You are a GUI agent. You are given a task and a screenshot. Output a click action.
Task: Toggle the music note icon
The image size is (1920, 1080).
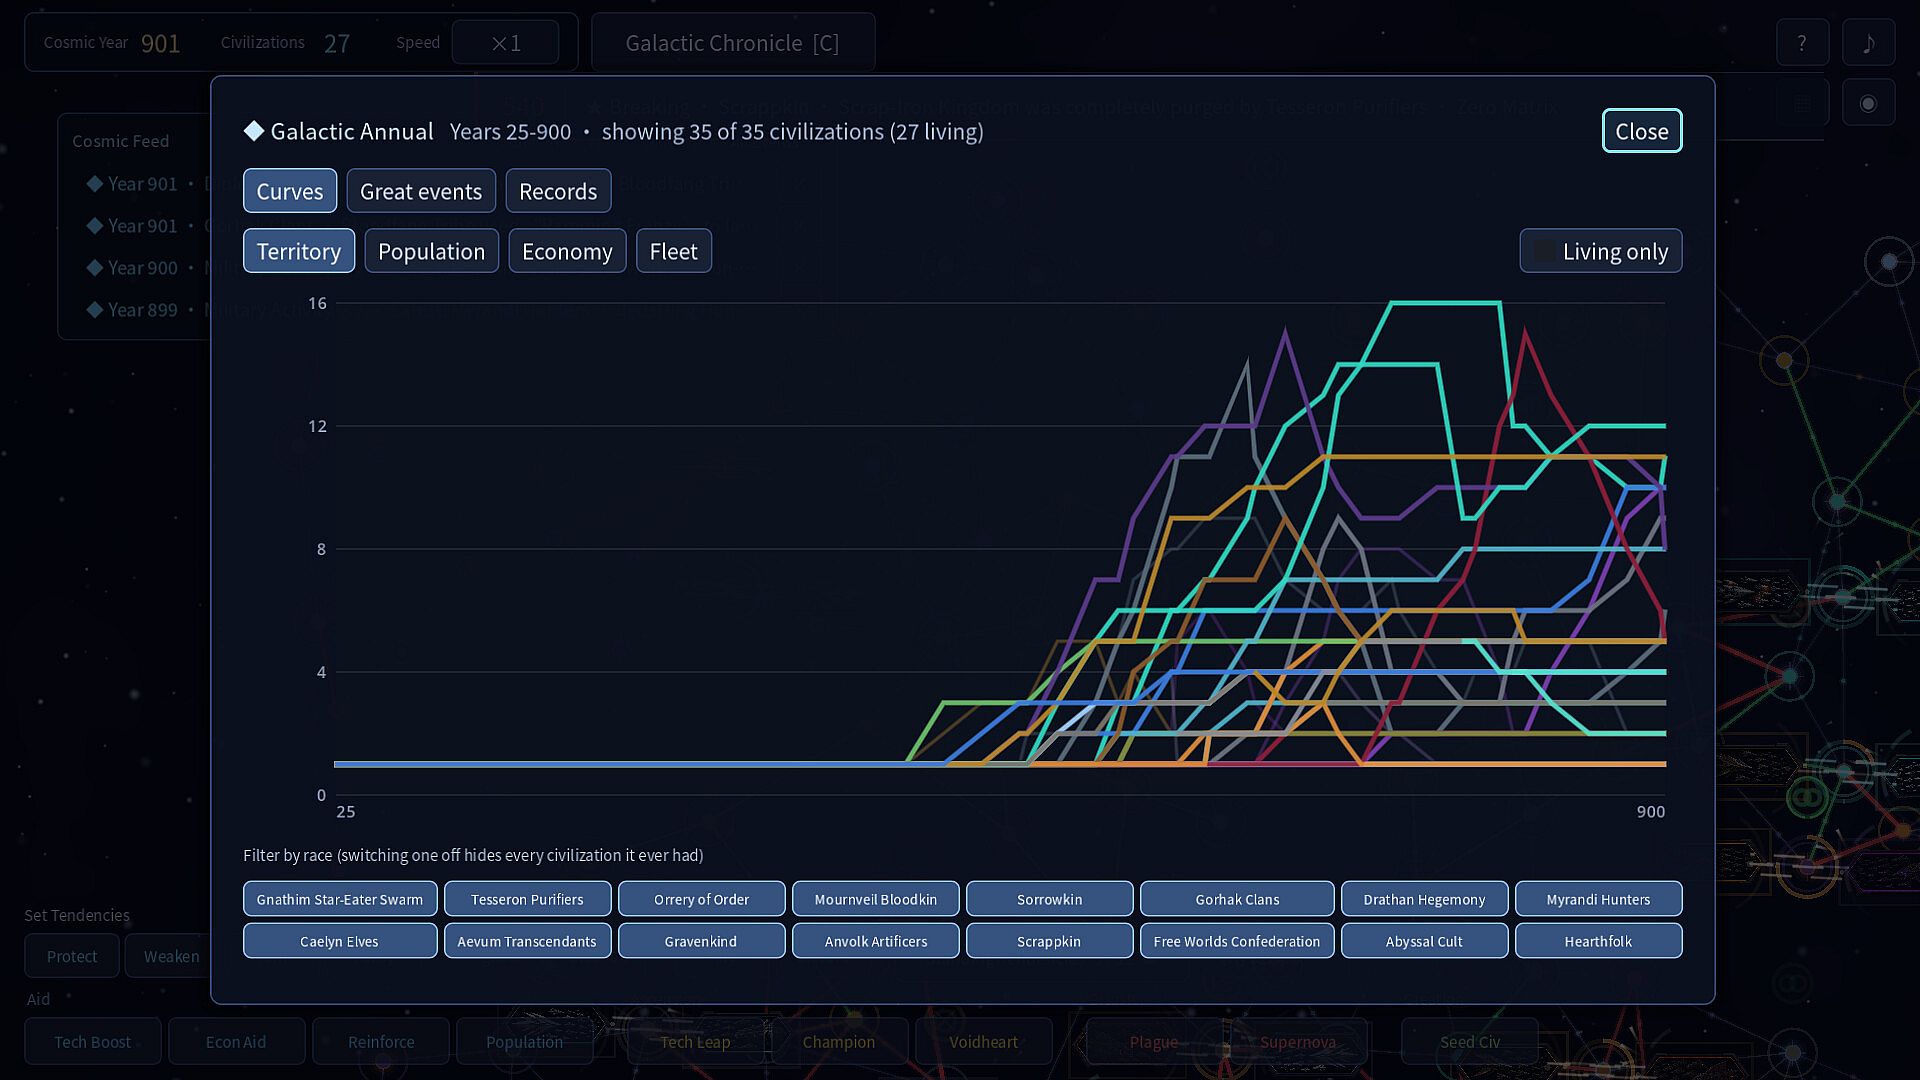coord(1868,43)
